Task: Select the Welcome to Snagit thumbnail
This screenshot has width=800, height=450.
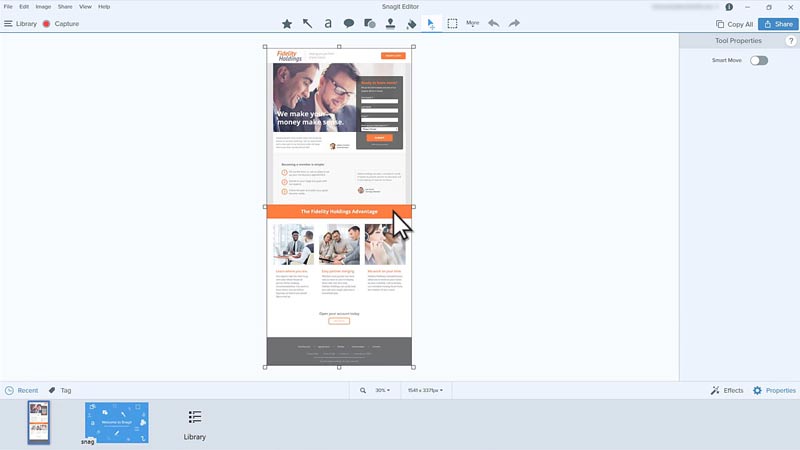Action: pos(117,422)
